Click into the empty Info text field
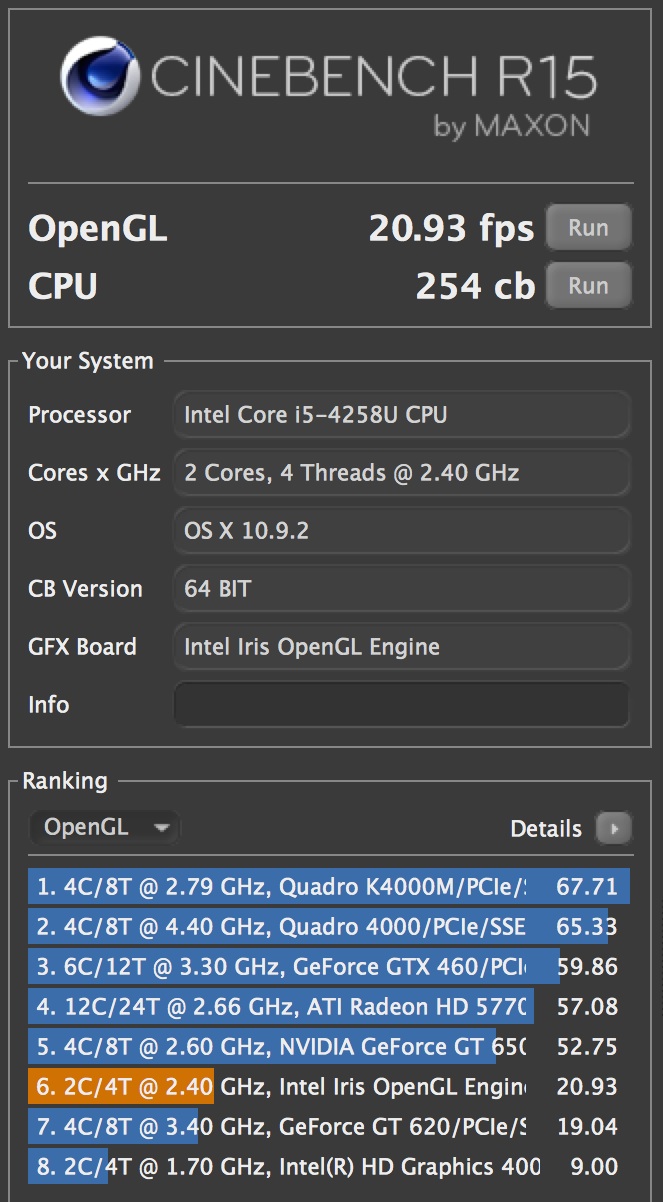This screenshot has width=663, height=1202. 401,705
